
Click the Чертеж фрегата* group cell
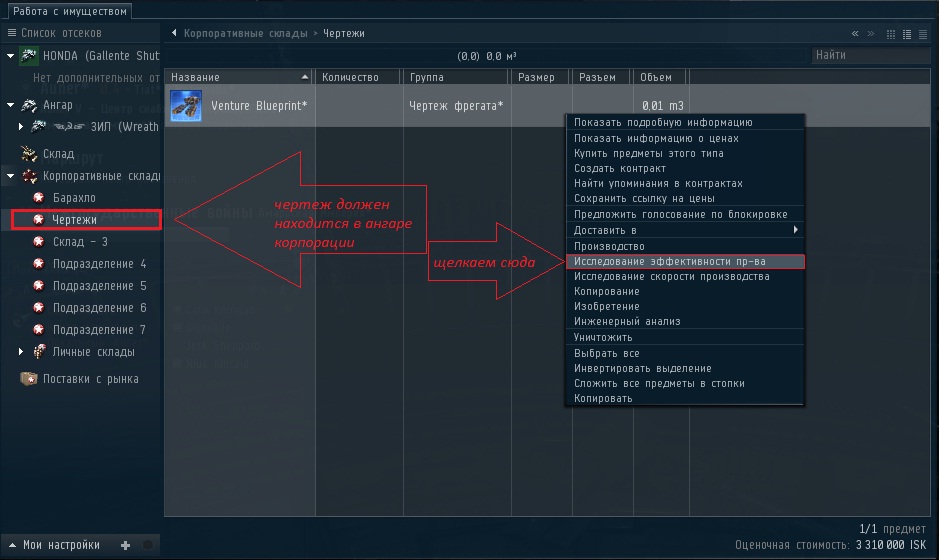[456, 105]
